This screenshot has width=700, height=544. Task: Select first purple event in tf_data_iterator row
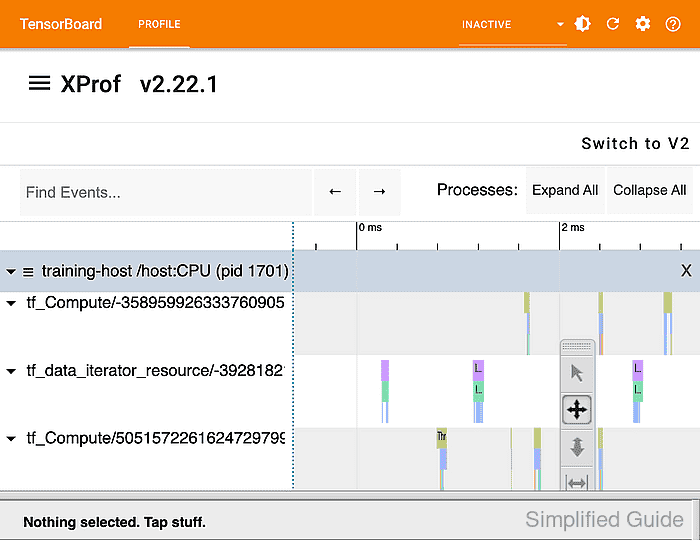[x=385, y=370]
